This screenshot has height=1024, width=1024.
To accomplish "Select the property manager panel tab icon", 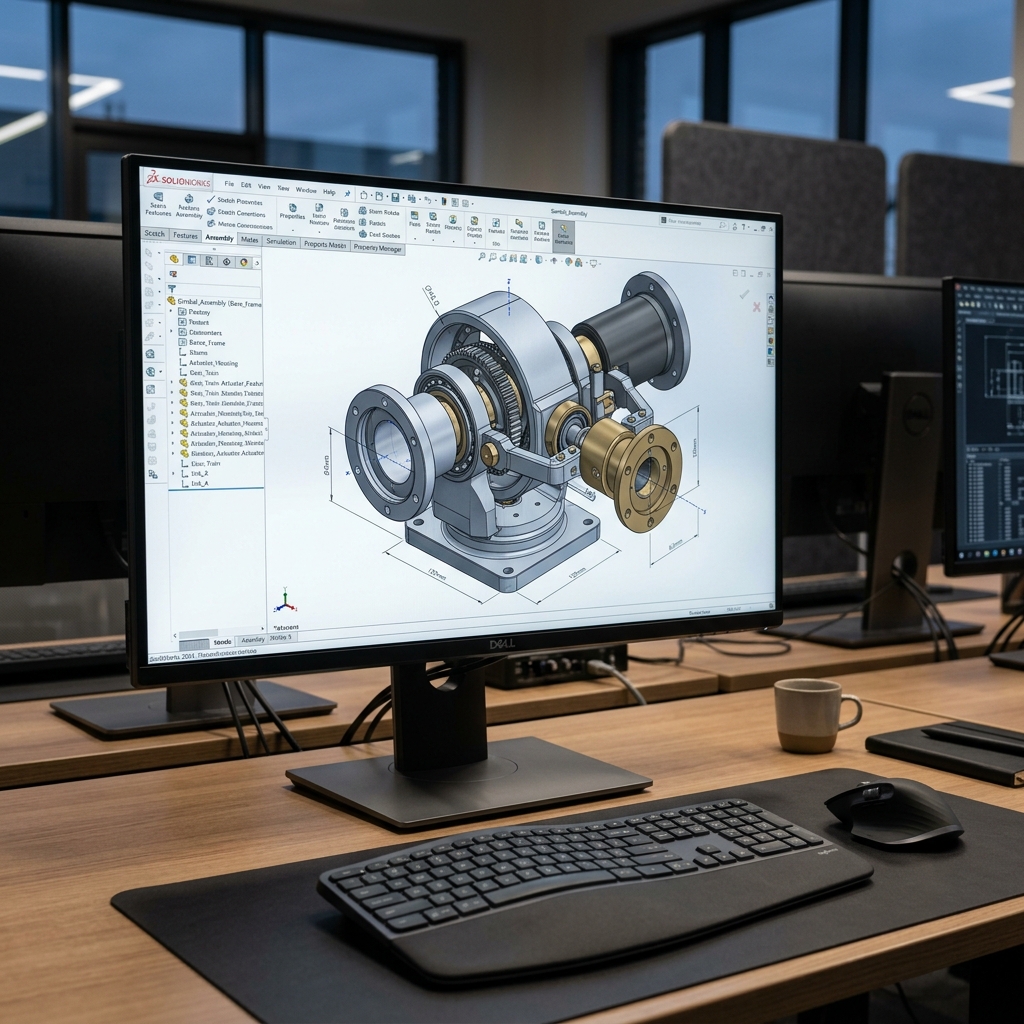I will point(192,260).
